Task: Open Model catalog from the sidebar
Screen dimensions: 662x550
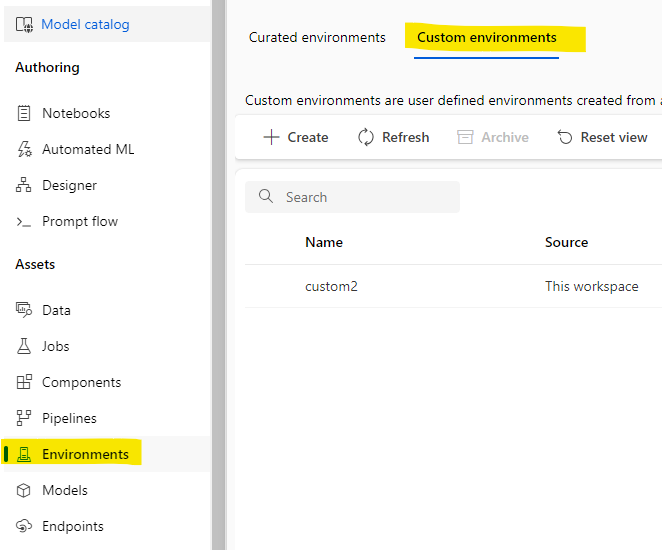Action: [x=85, y=24]
